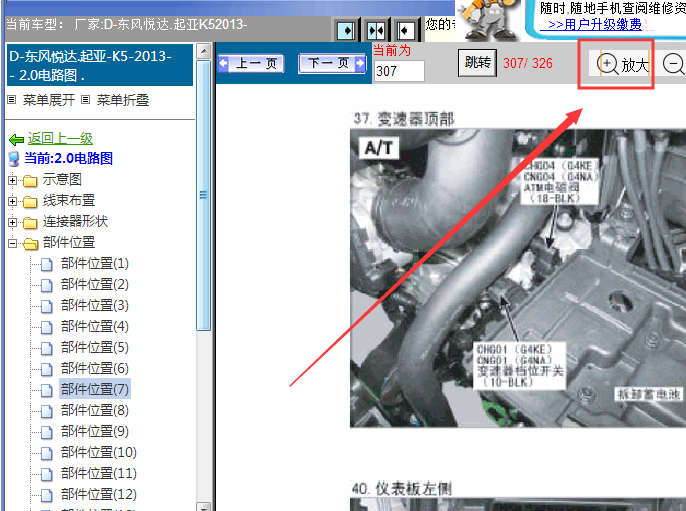Screen dimensions: 686x511
Task: Open 部件位置(3) in the tree
Action: 94,306
